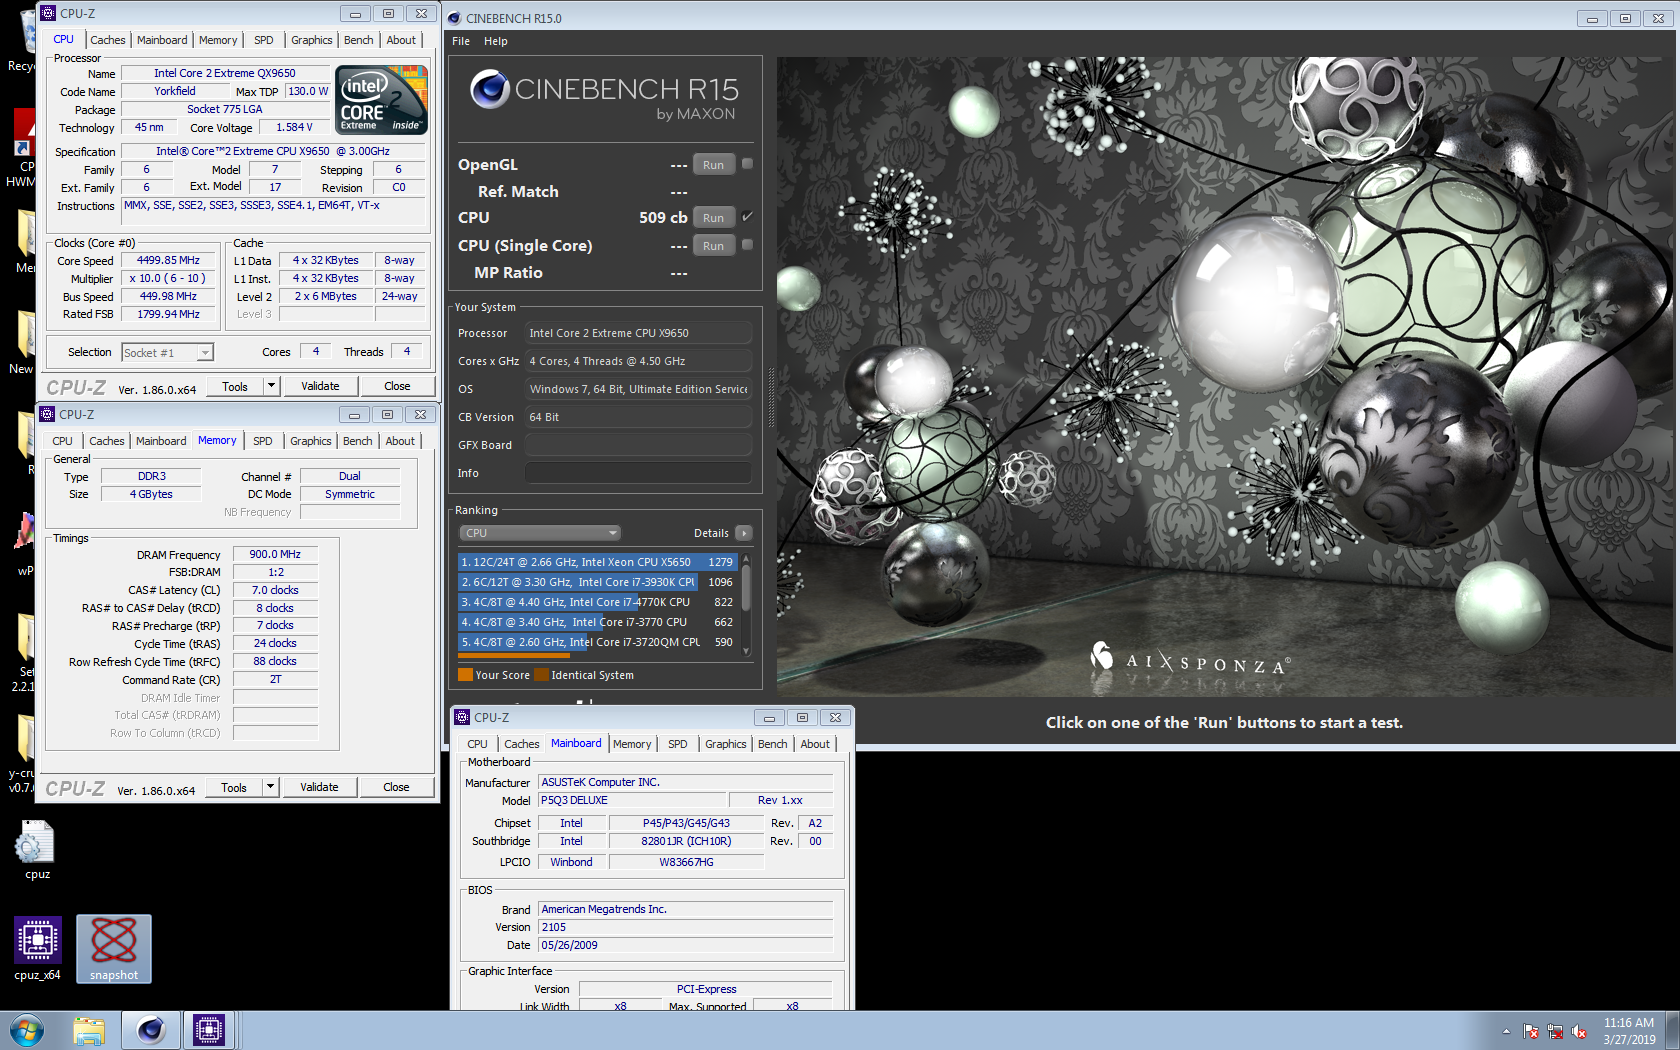Open Bench tab in top CPU-Z window
Screen dimensions: 1680x1050
pyautogui.click(x=359, y=40)
